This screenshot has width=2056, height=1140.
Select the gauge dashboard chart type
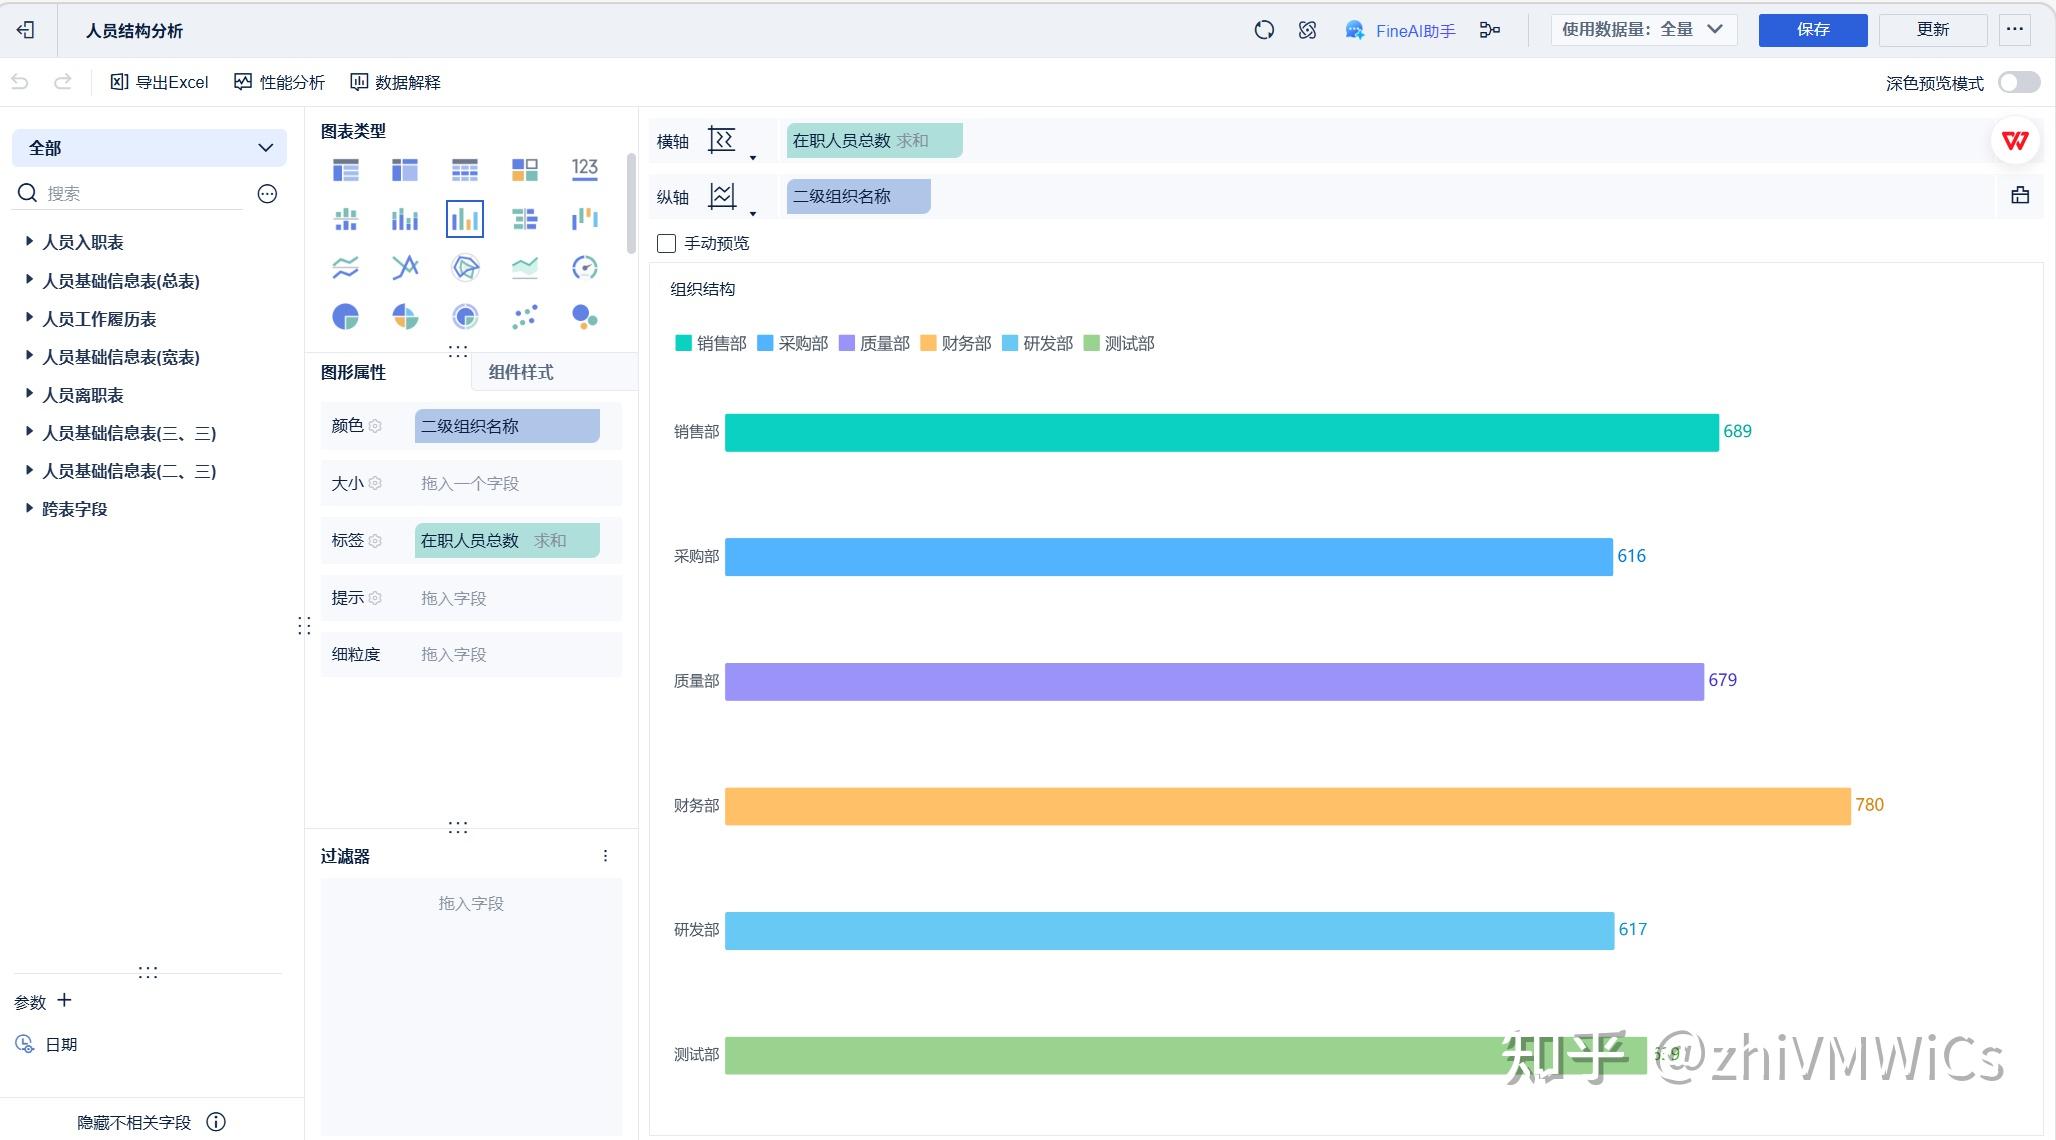pyautogui.click(x=585, y=267)
